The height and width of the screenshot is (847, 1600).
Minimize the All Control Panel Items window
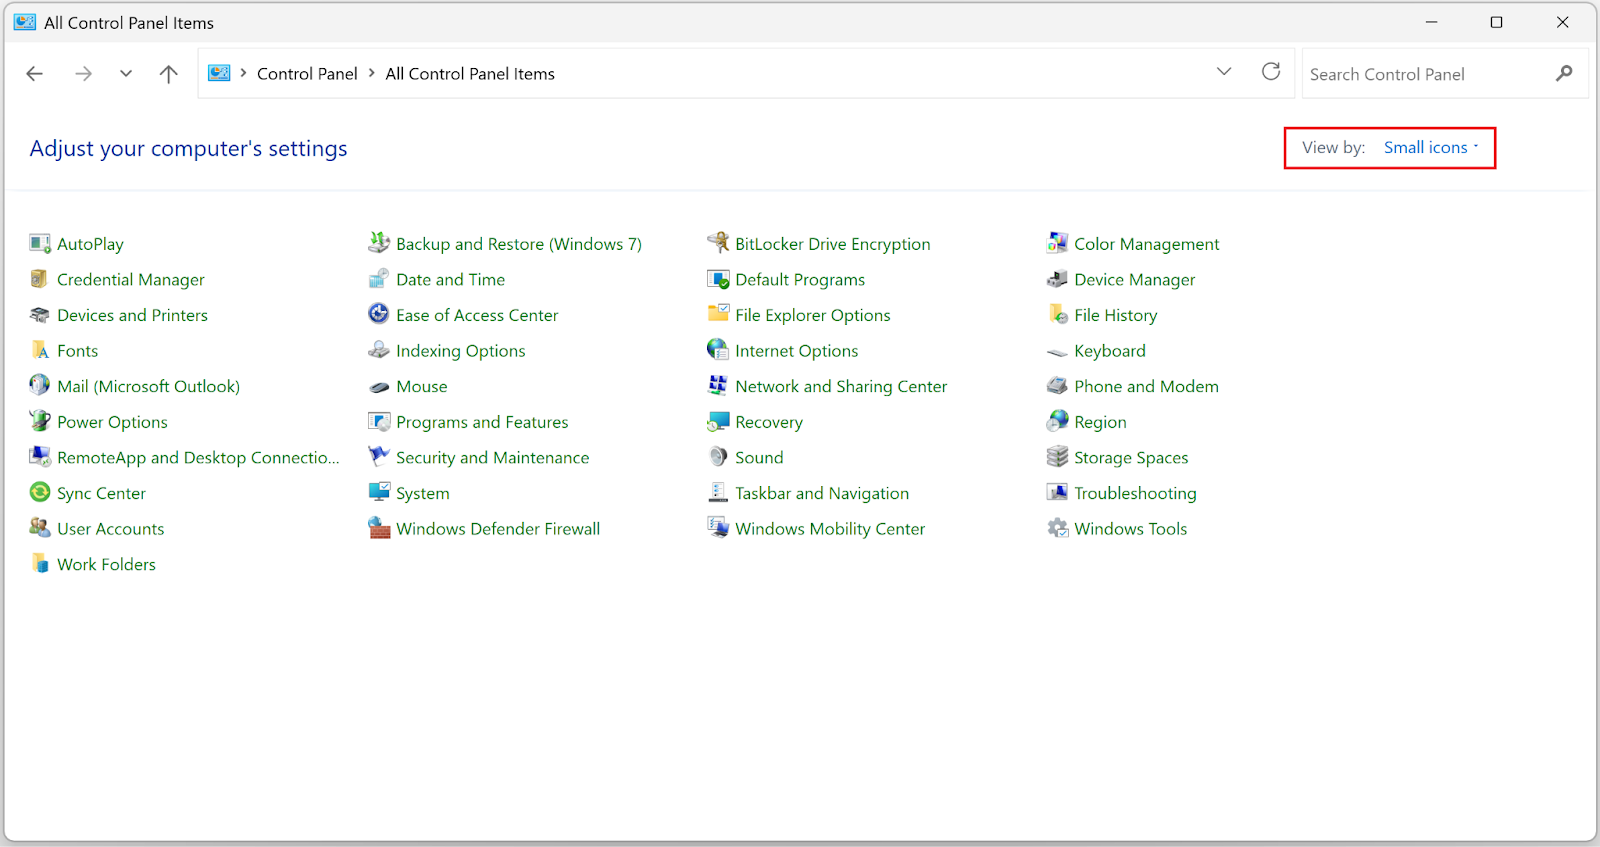pyautogui.click(x=1431, y=22)
